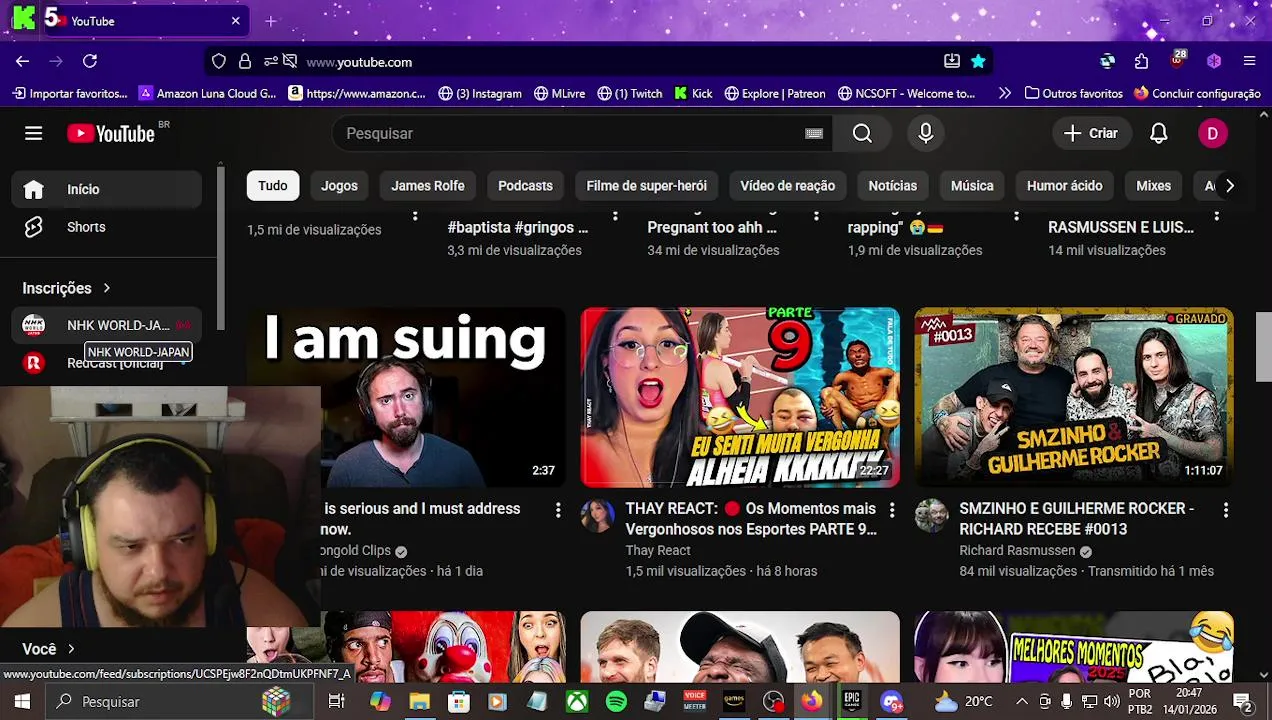Click the search magnifier button
The height and width of the screenshot is (720, 1272).
[x=862, y=133]
